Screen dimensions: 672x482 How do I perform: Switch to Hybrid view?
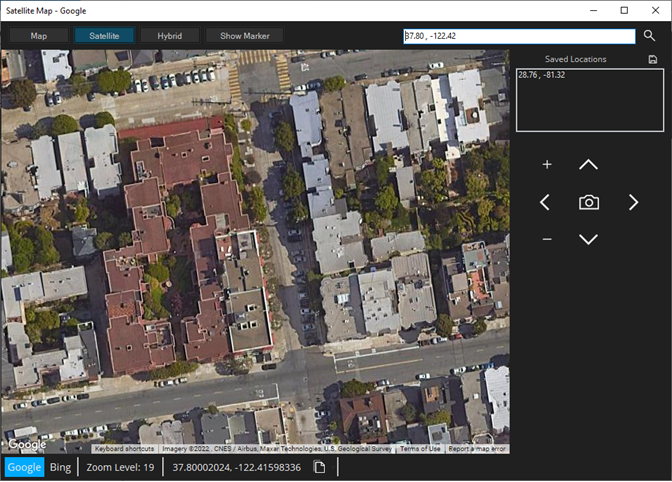(x=170, y=36)
